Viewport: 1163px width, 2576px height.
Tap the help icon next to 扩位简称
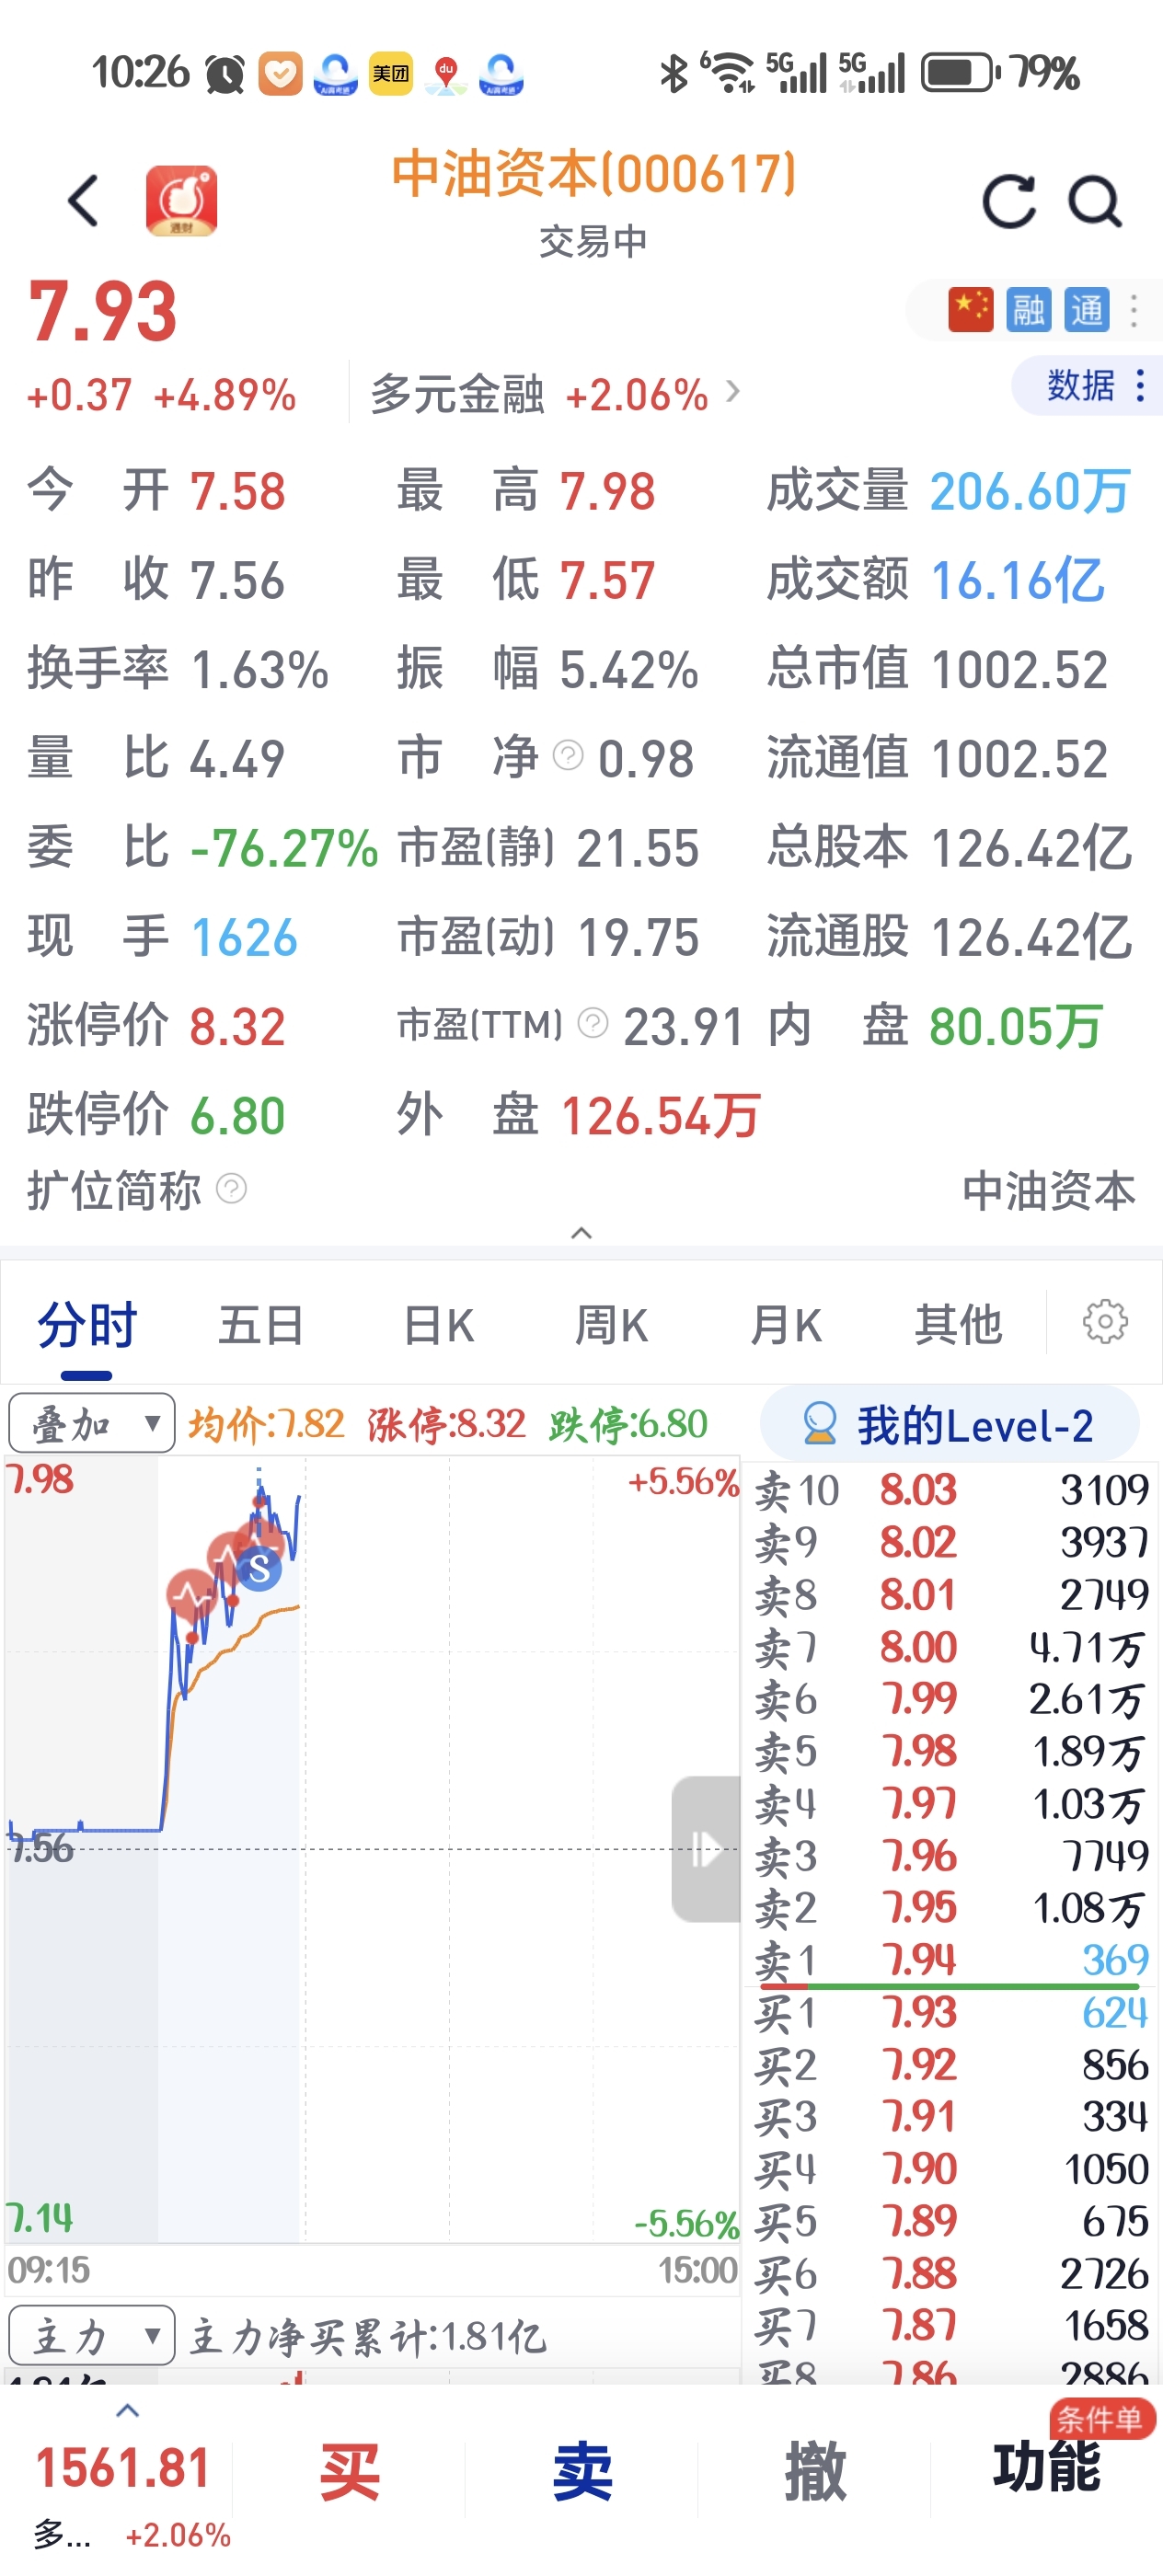[231, 1188]
